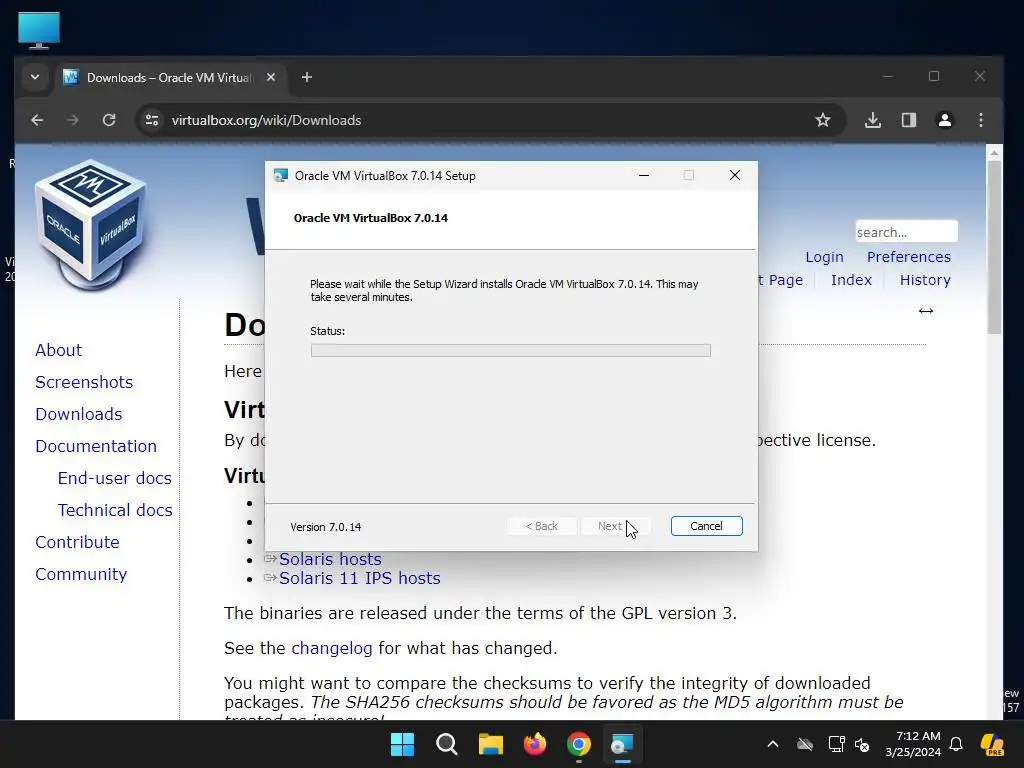Click the disabled Back button in Setup
The width and height of the screenshot is (1024, 768).
(542, 526)
